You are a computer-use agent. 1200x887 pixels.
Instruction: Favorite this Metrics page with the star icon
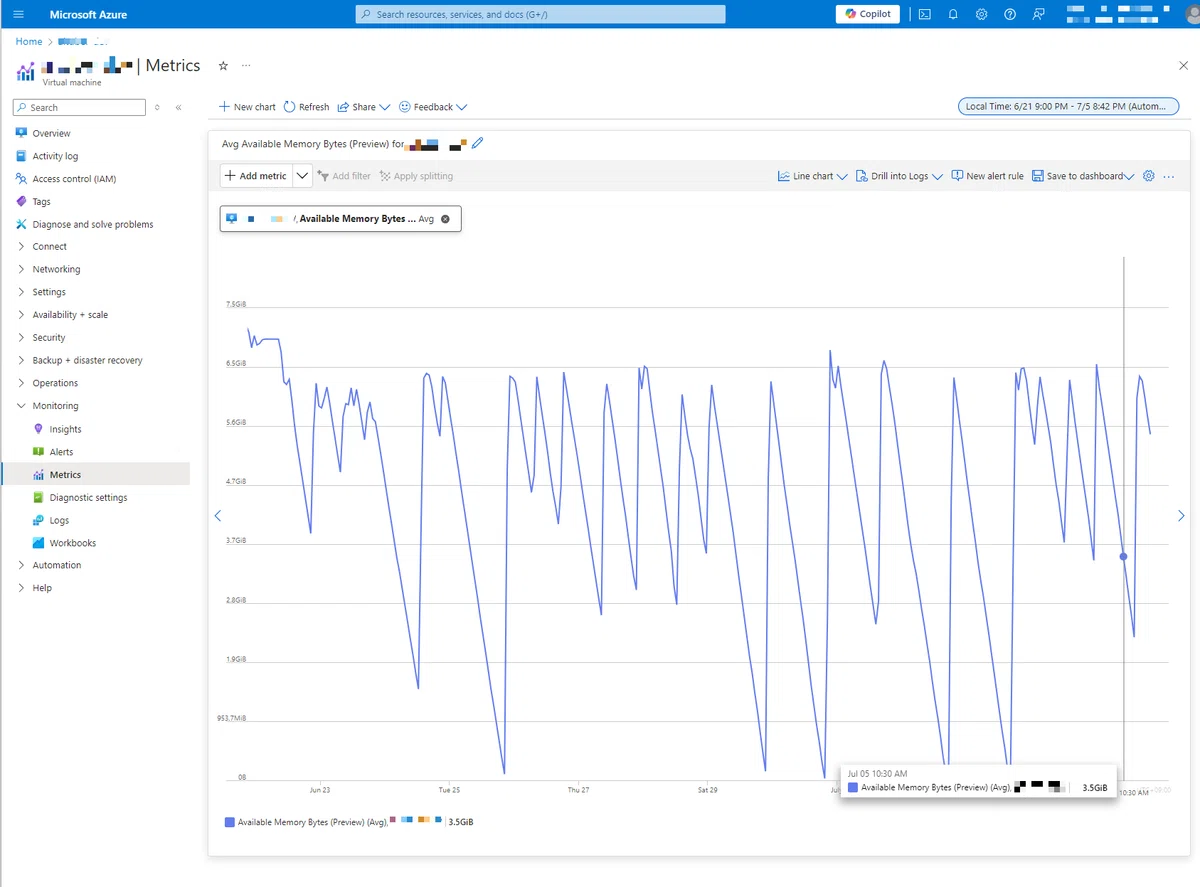pyautogui.click(x=223, y=66)
